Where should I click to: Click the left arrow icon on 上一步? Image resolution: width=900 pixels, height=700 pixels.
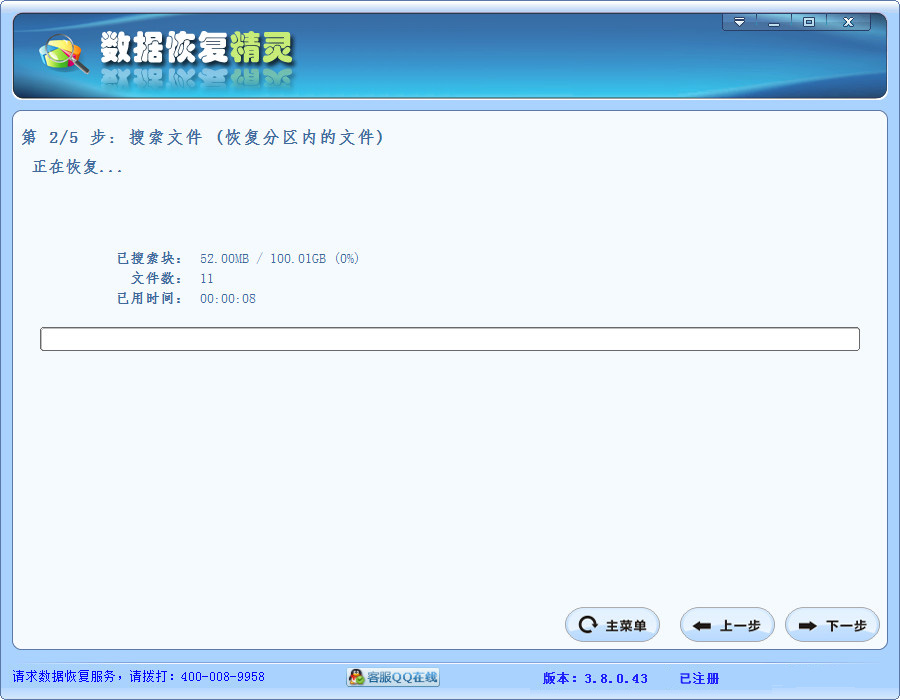click(x=702, y=624)
